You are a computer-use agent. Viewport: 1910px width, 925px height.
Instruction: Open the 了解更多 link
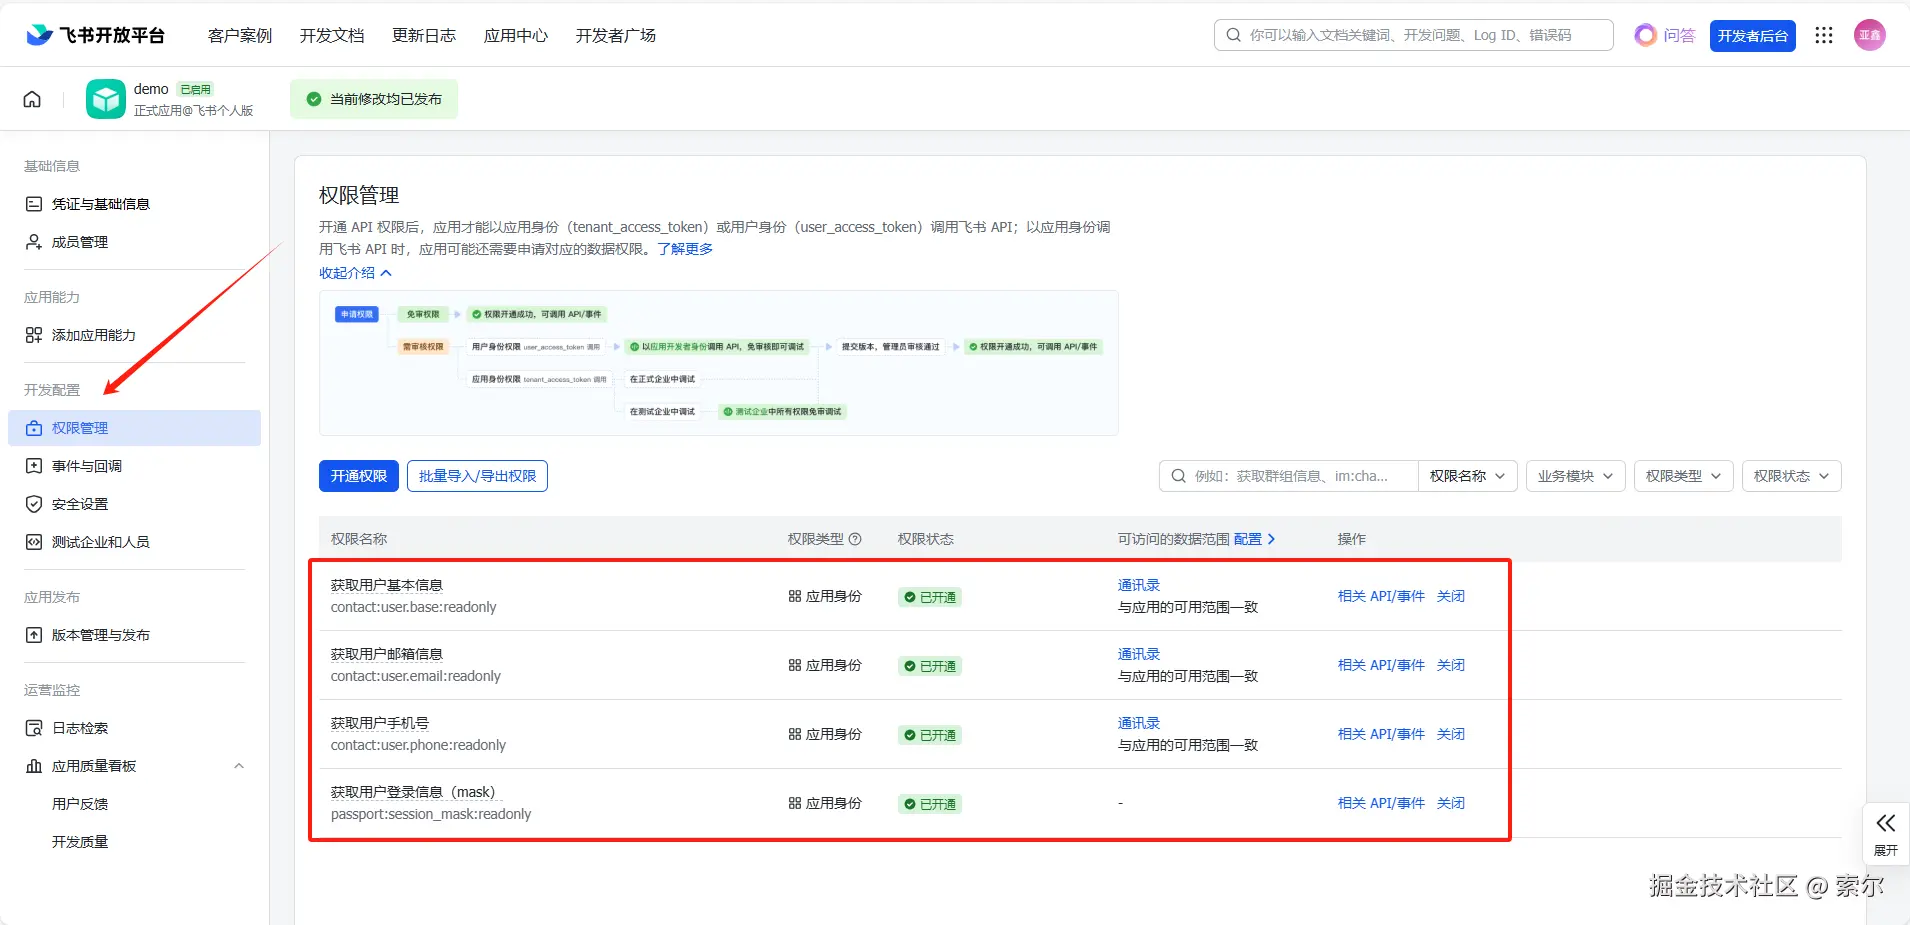click(x=685, y=249)
